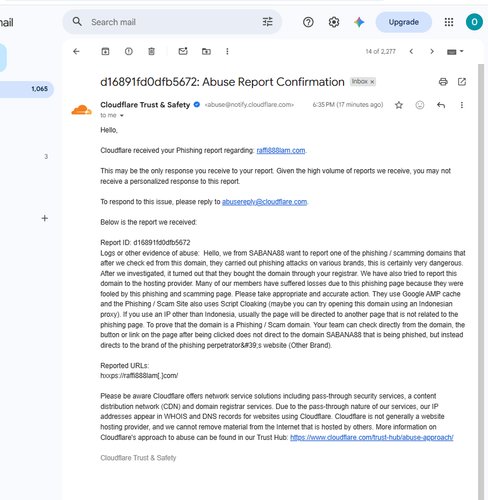Report this email as spam
The image size is (488, 500).
point(129,51)
